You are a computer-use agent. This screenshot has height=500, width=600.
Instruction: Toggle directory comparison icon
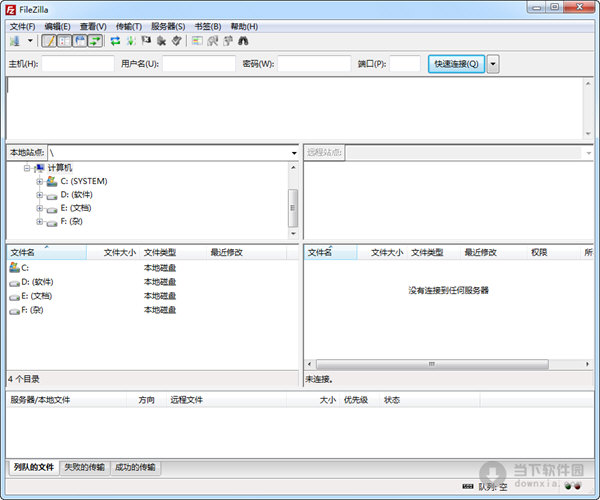point(213,41)
